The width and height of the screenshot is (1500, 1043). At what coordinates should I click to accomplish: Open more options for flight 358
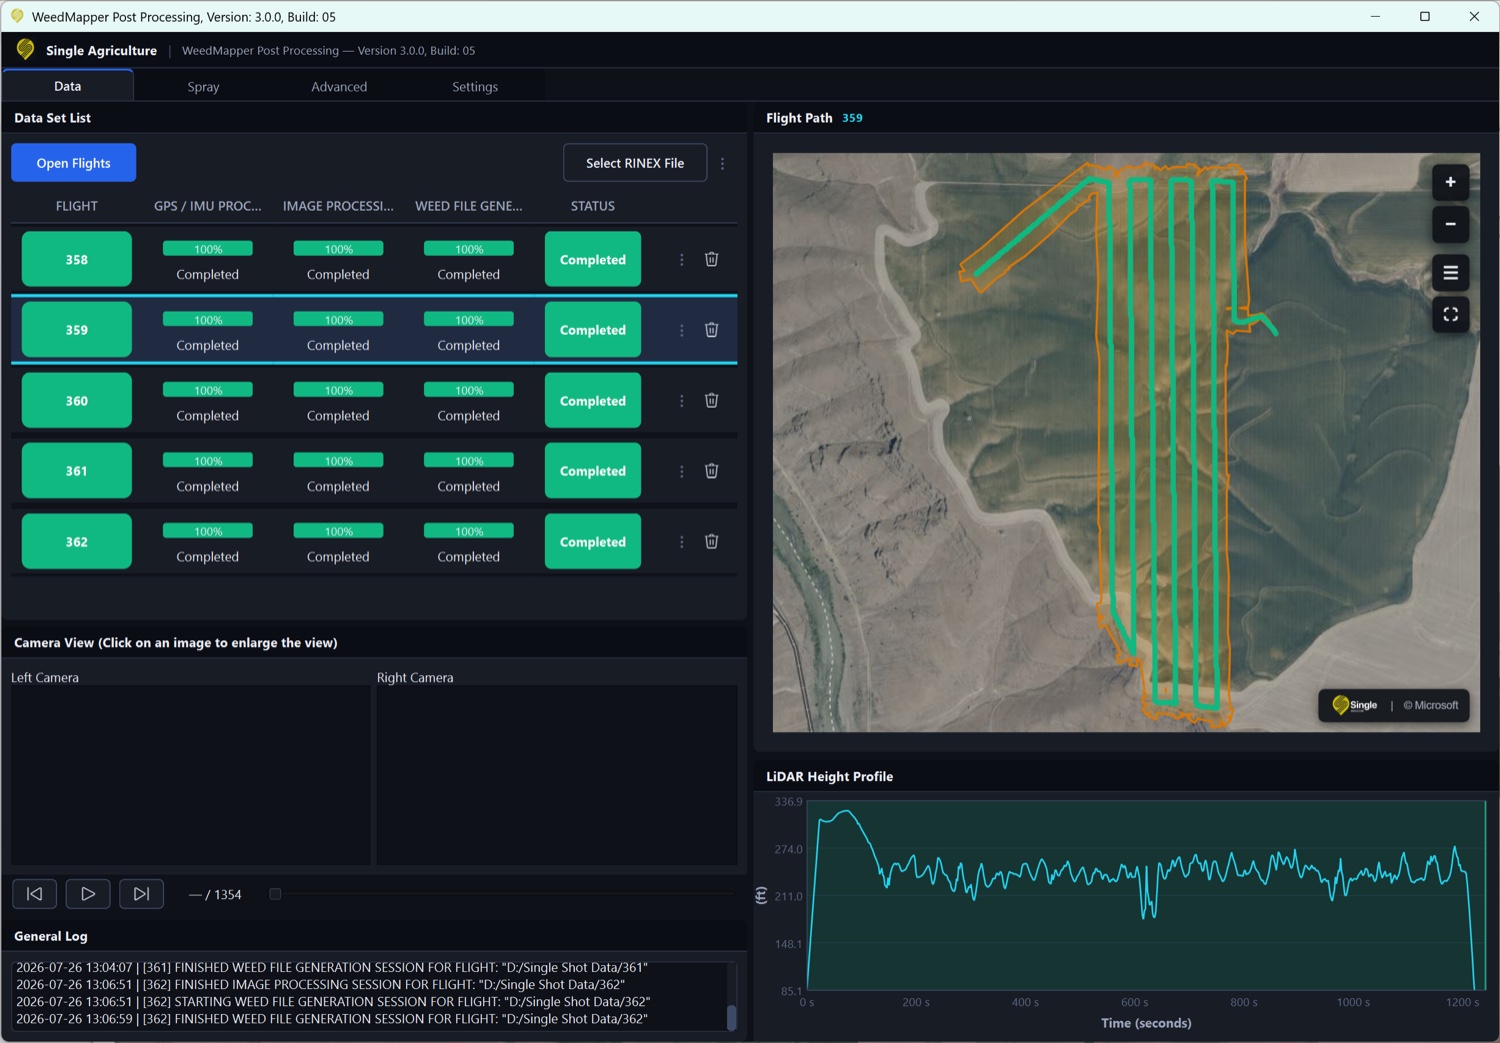pos(682,259)
